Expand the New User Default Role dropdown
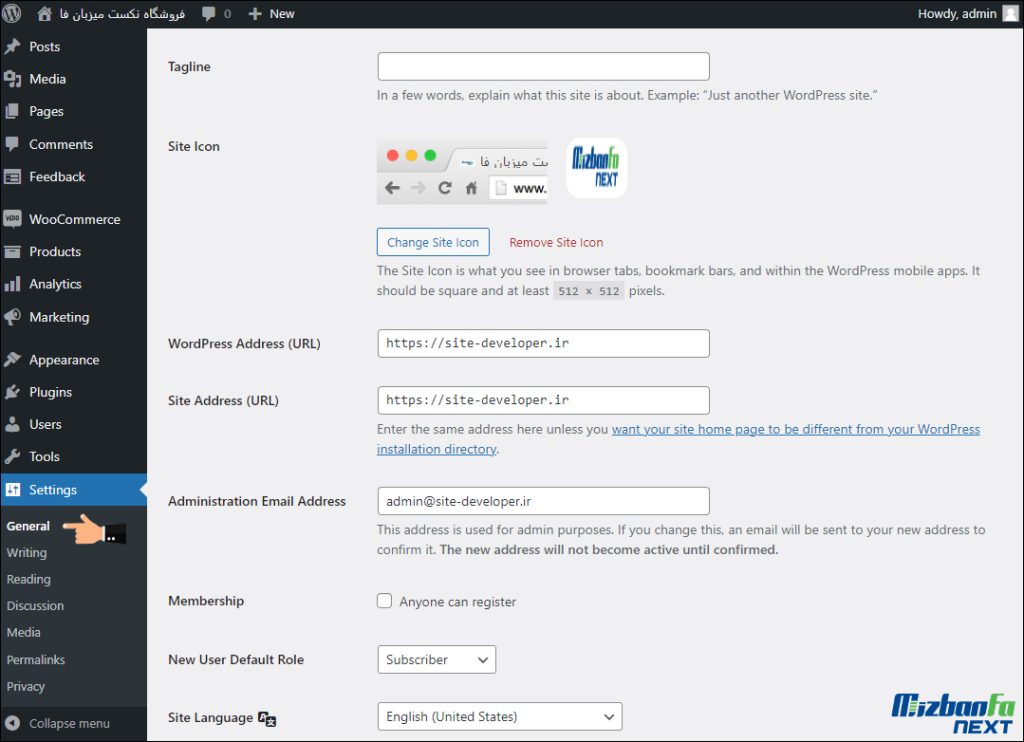 click(x=436, y=660)
